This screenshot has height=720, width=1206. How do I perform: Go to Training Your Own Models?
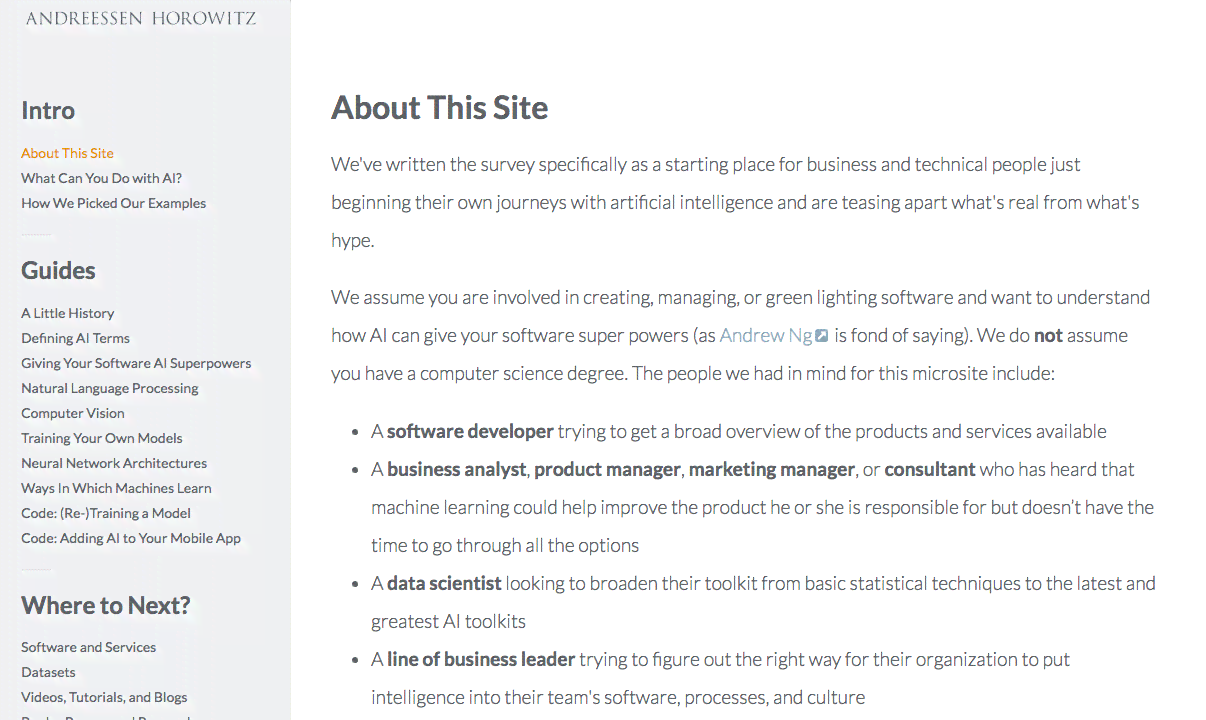click(102, 438)
